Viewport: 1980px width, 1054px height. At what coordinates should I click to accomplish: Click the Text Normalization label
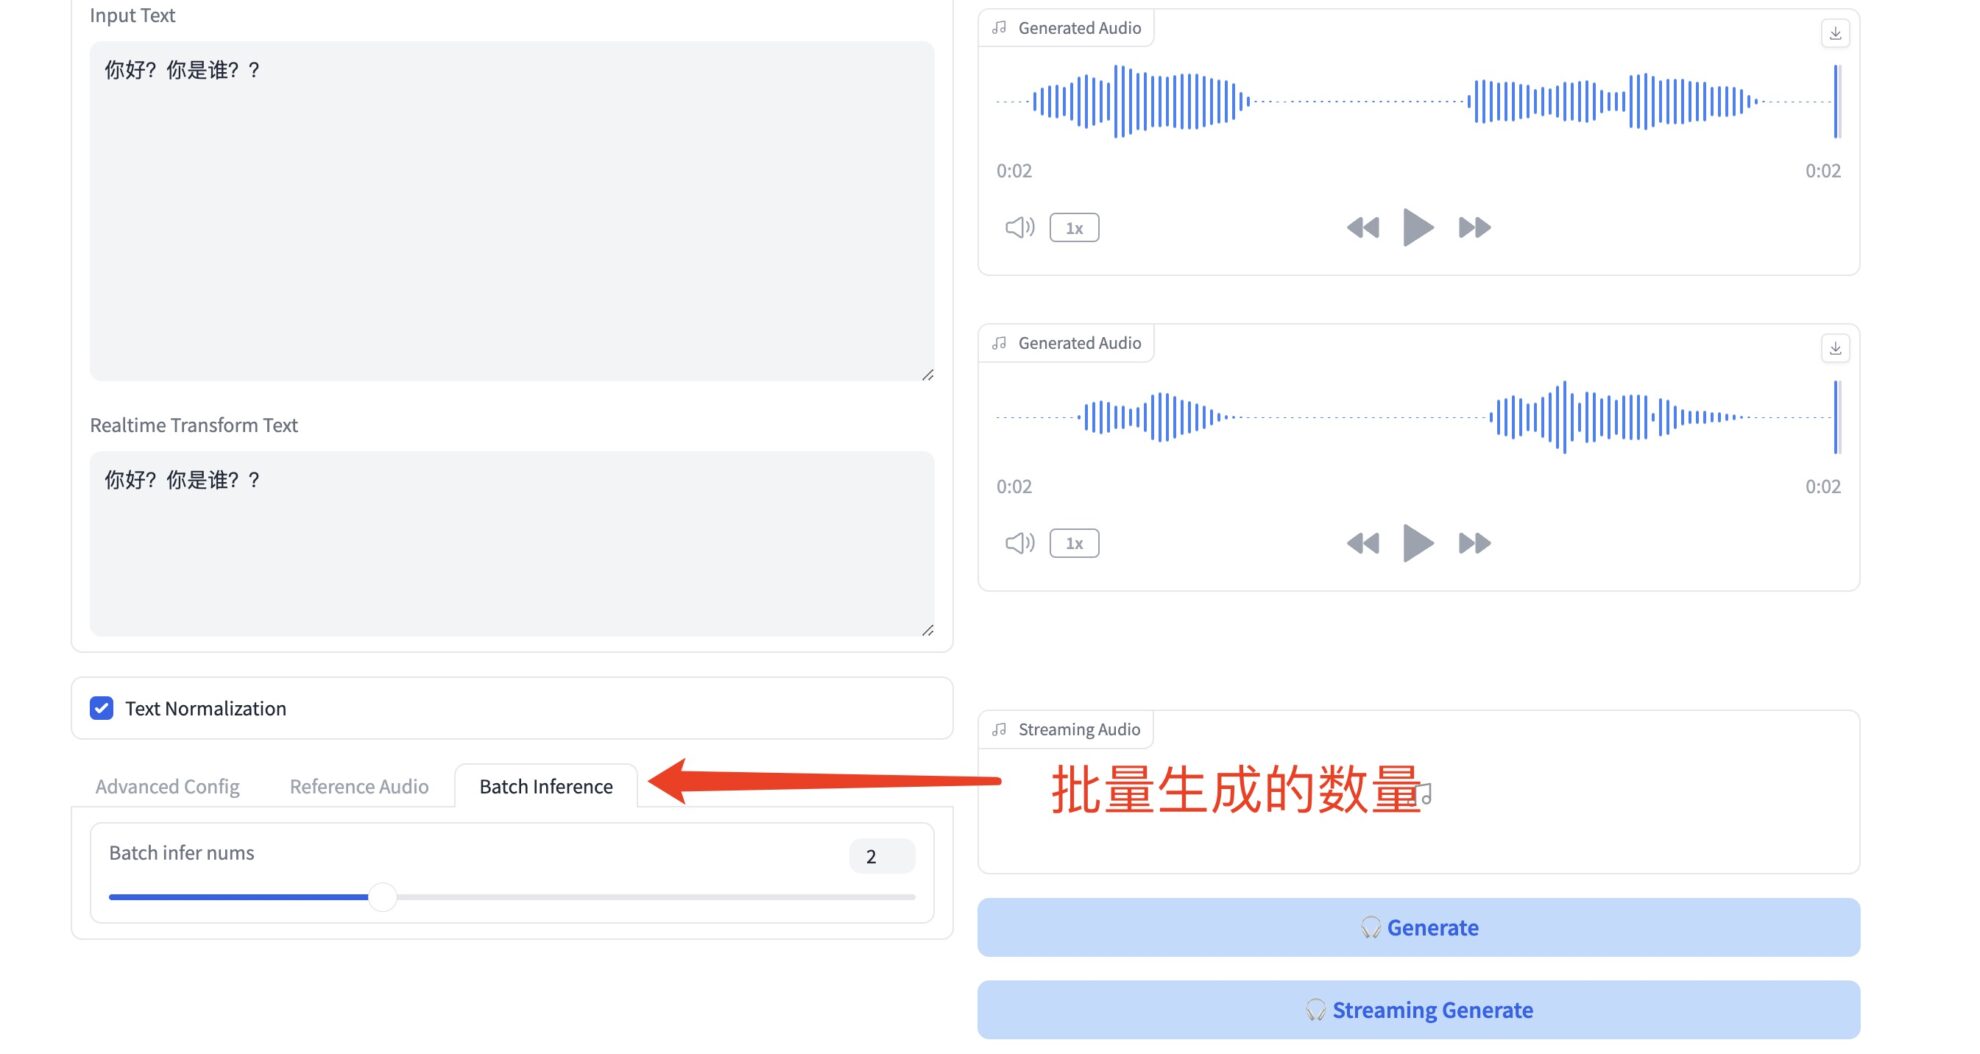coord(206,708)
